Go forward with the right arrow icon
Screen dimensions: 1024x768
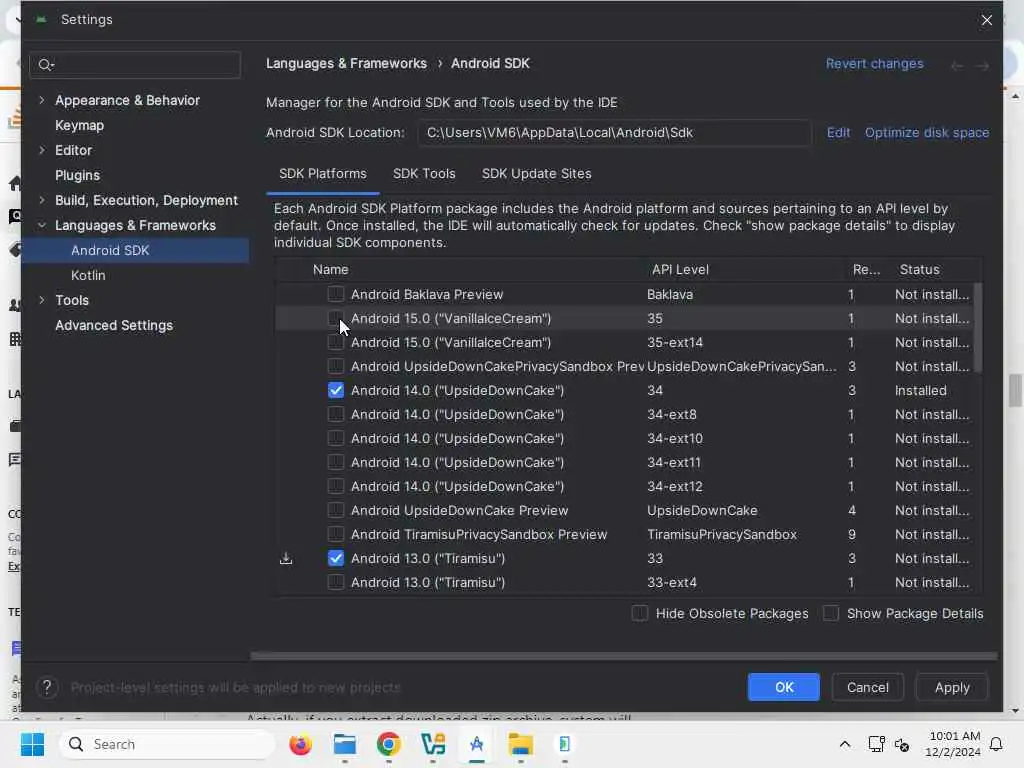pos(982,65)
